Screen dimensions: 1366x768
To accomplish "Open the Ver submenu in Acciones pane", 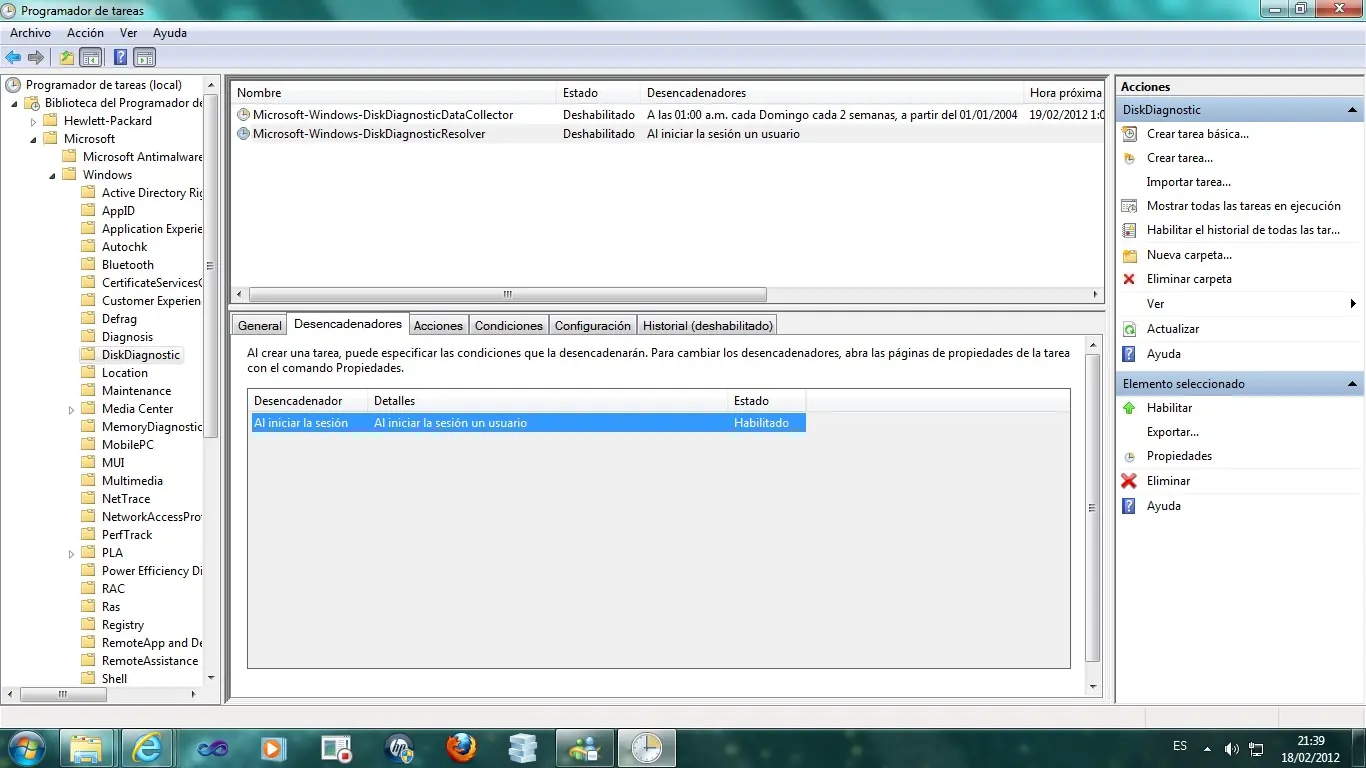I will pyautogui.click(x=1239, y=304).
